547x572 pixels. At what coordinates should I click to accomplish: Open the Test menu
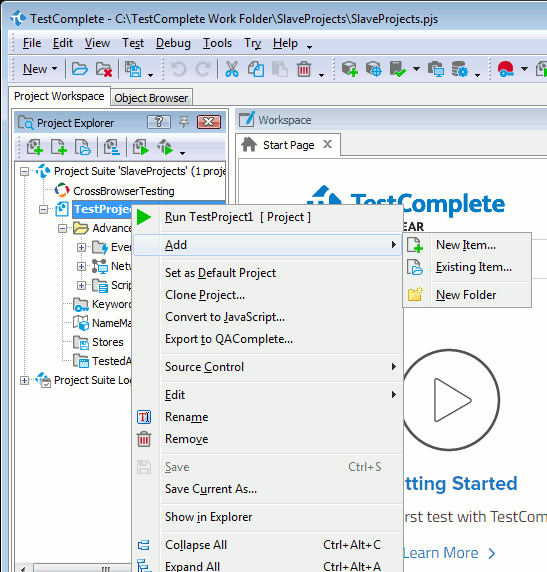click(133, 43)
